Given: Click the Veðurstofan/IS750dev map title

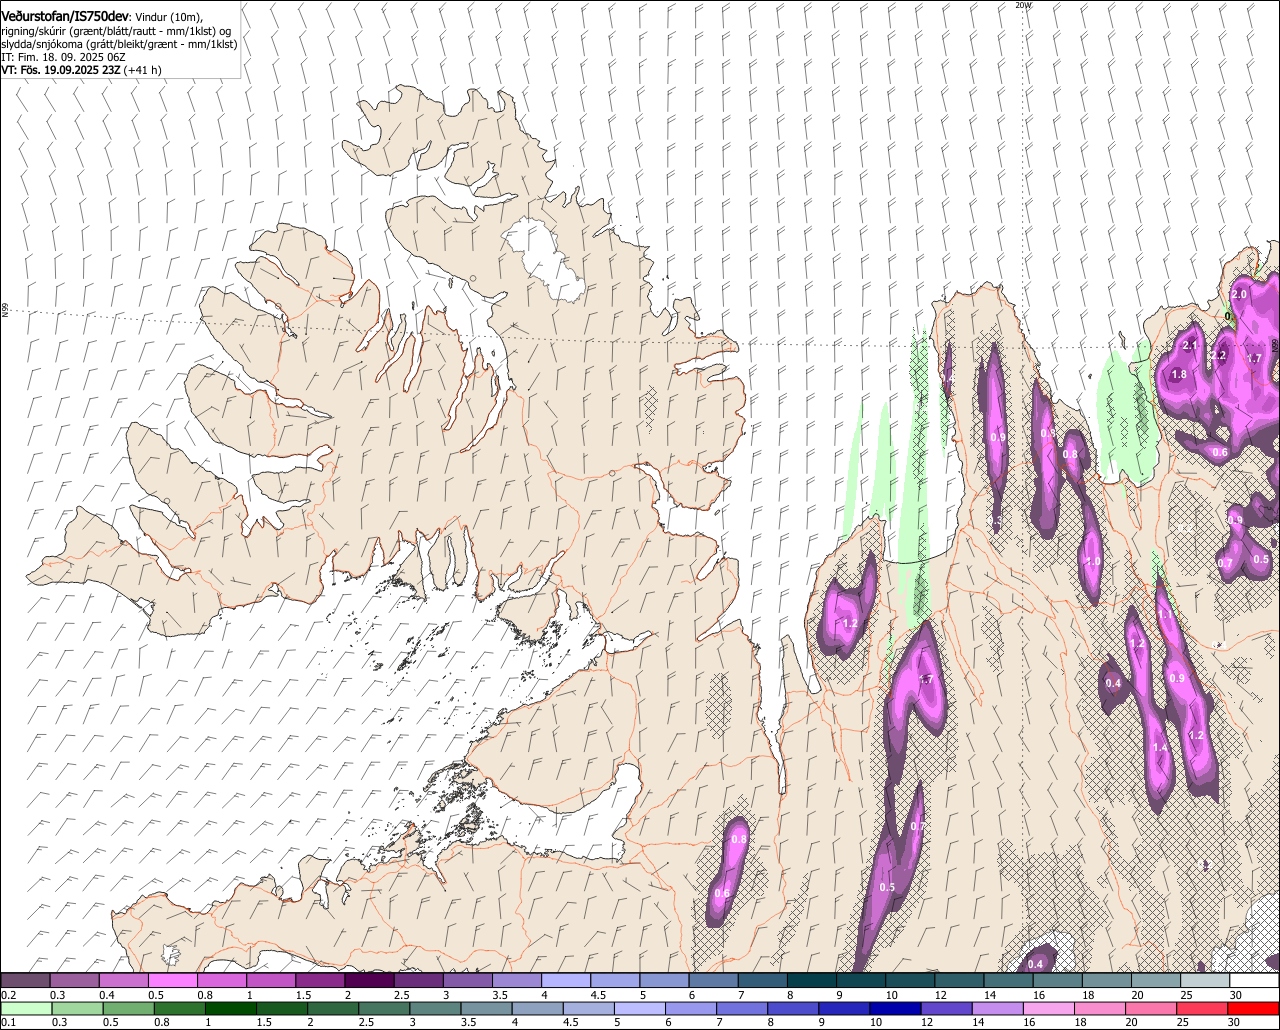Looking at the screenshot, I should 64,17.
